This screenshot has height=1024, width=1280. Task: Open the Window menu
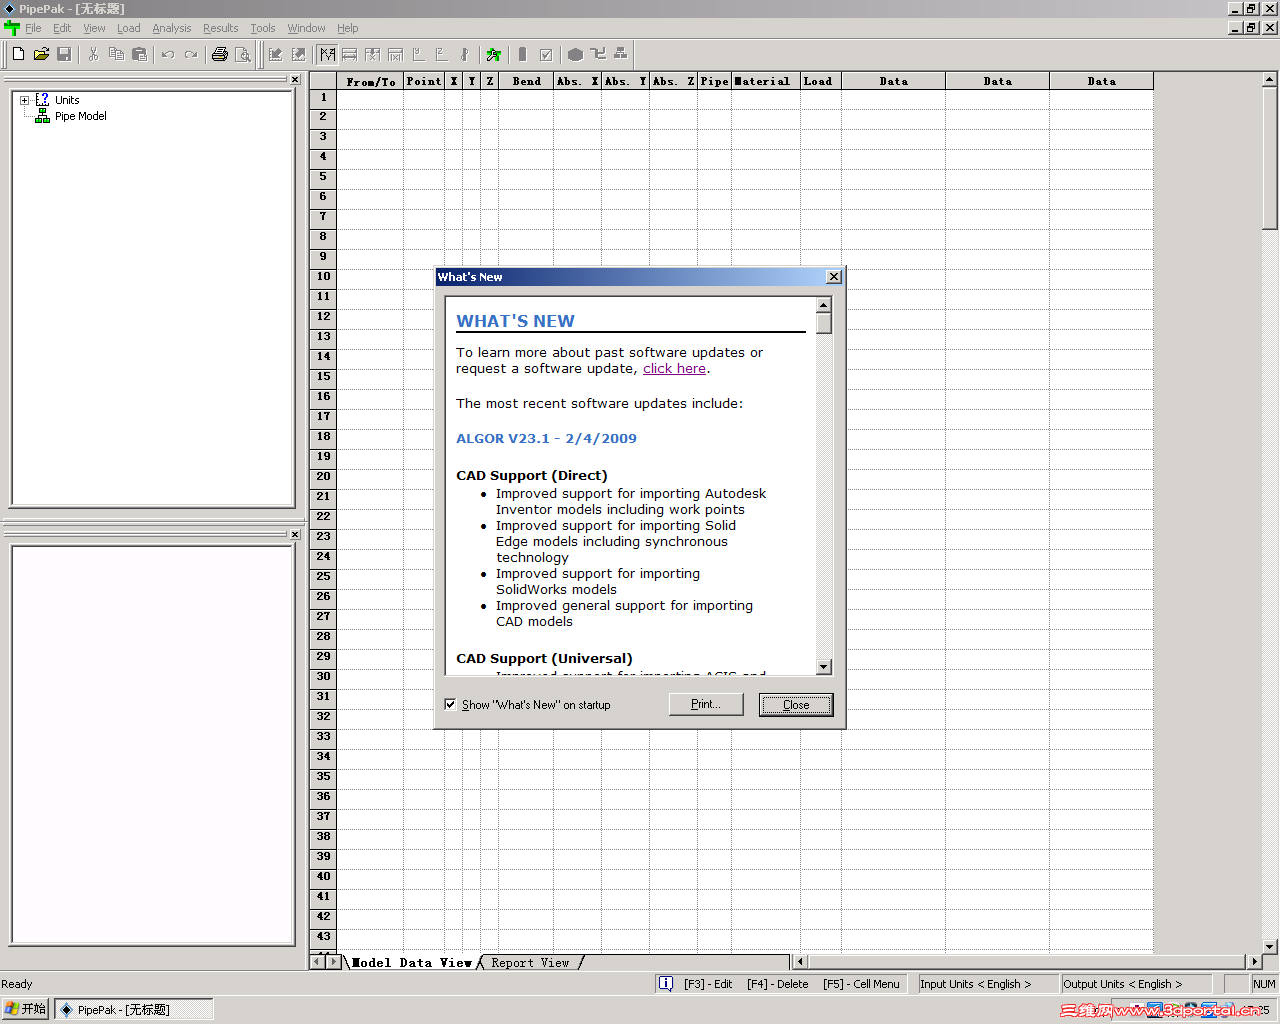[306, 28]
